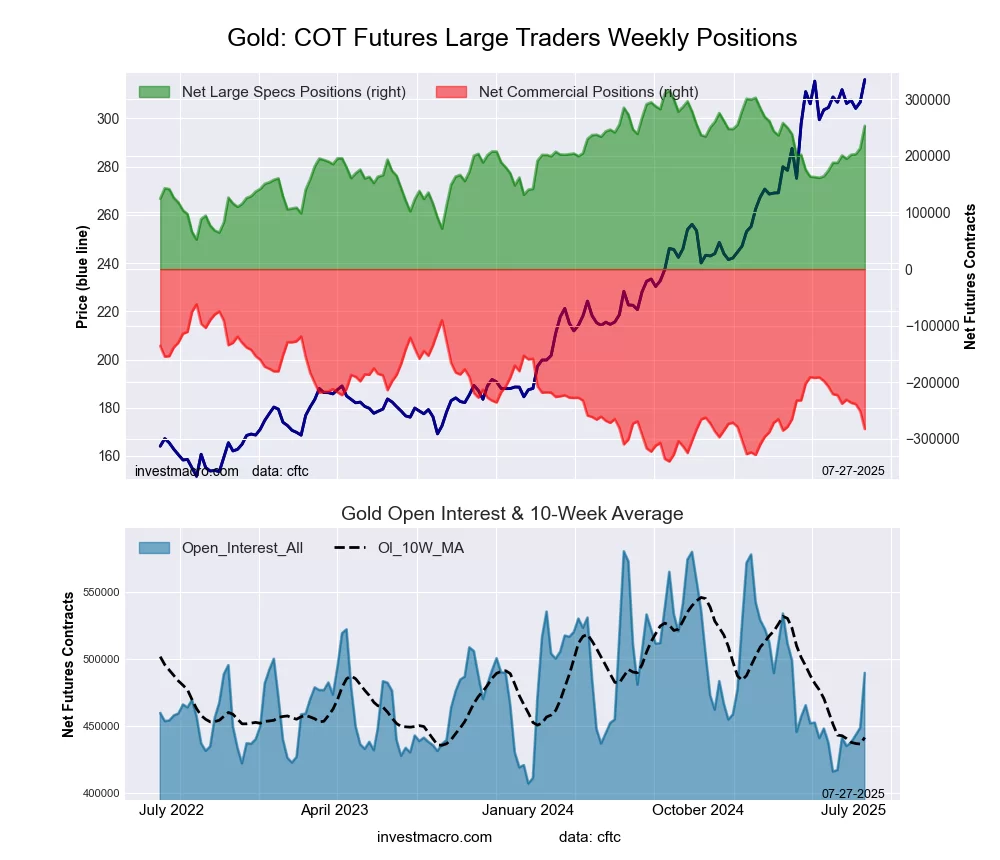1000x860 pixels.
Task: Click the investmacro.com text at page bottom
Action: (434, 837)
